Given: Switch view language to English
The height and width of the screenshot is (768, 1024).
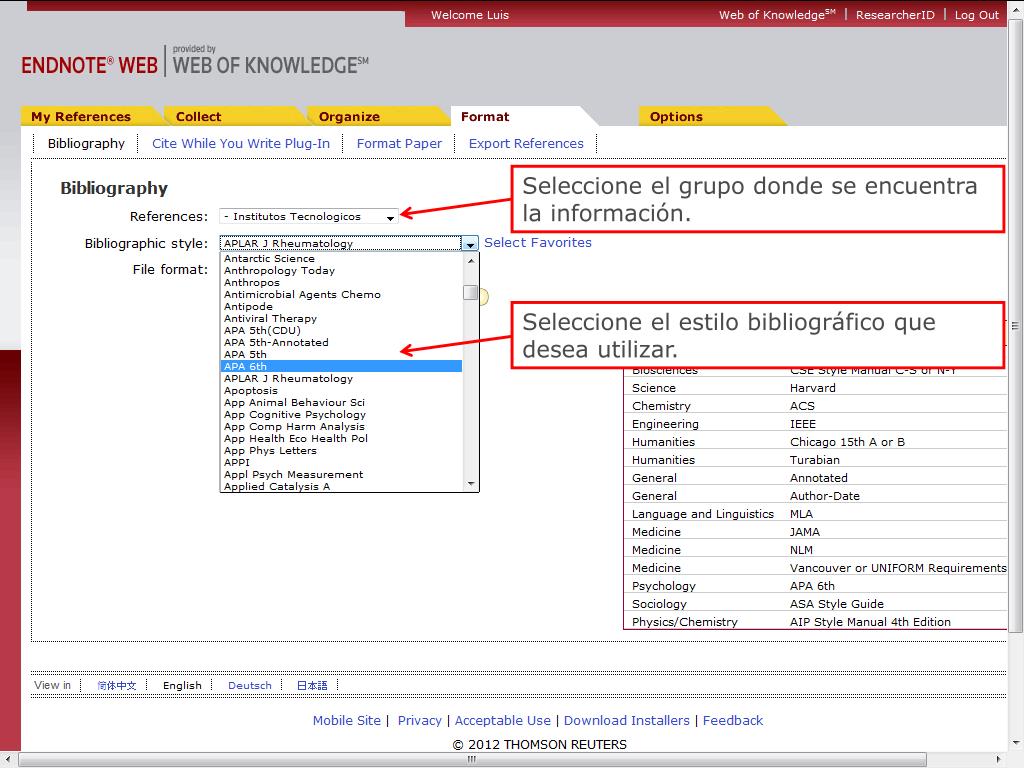Looking at the screenshot, I should click(182, 685).
